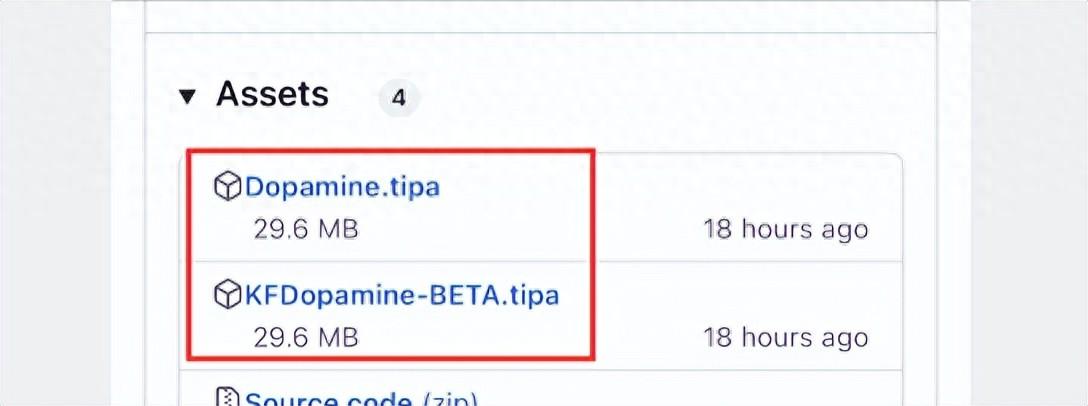Click the Dopamine.tipa 18 hours ago timestamp
This screenshot has width=1088, height=406.
pos(785,229)
